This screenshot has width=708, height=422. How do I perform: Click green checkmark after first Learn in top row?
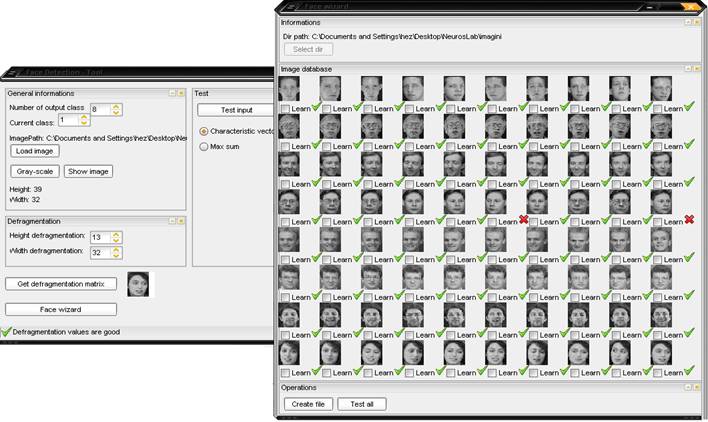click(x=317, y=107)
